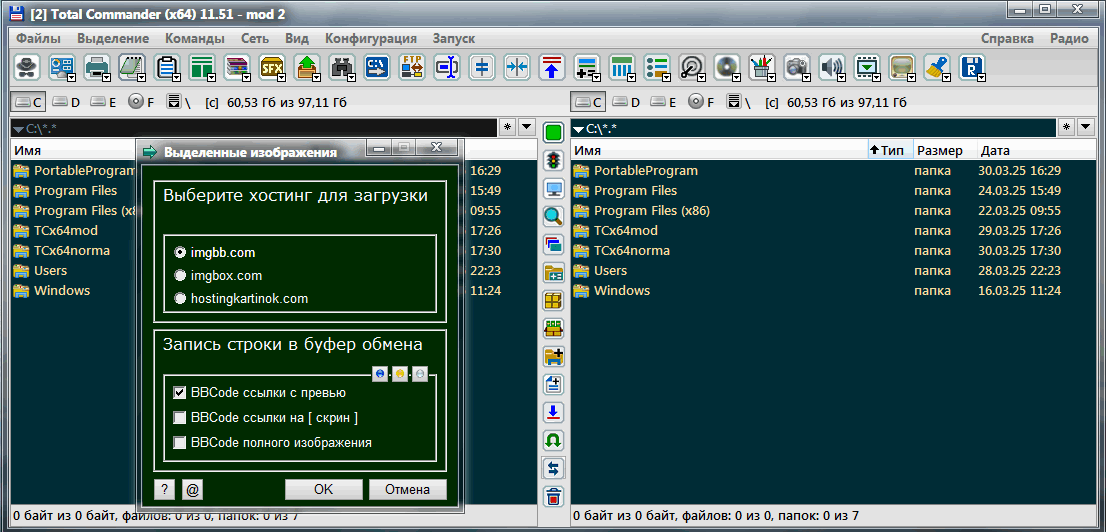
Task: Open the Справка menu
Action: tap(1007, 39)
